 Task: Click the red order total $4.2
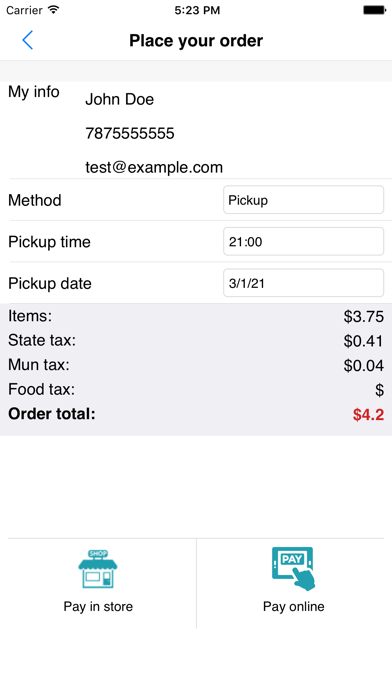[x=368, y=415]
